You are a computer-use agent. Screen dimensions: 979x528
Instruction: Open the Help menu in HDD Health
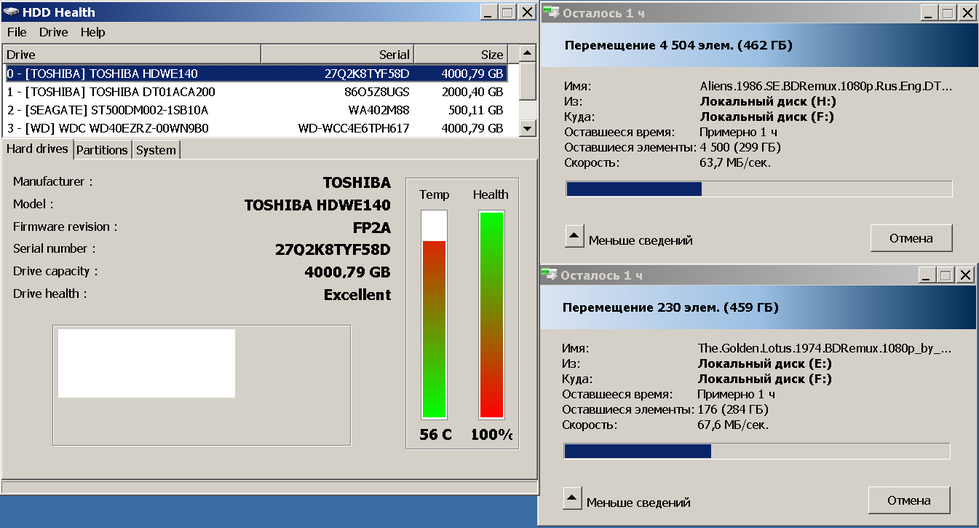[x=93, y=32]
